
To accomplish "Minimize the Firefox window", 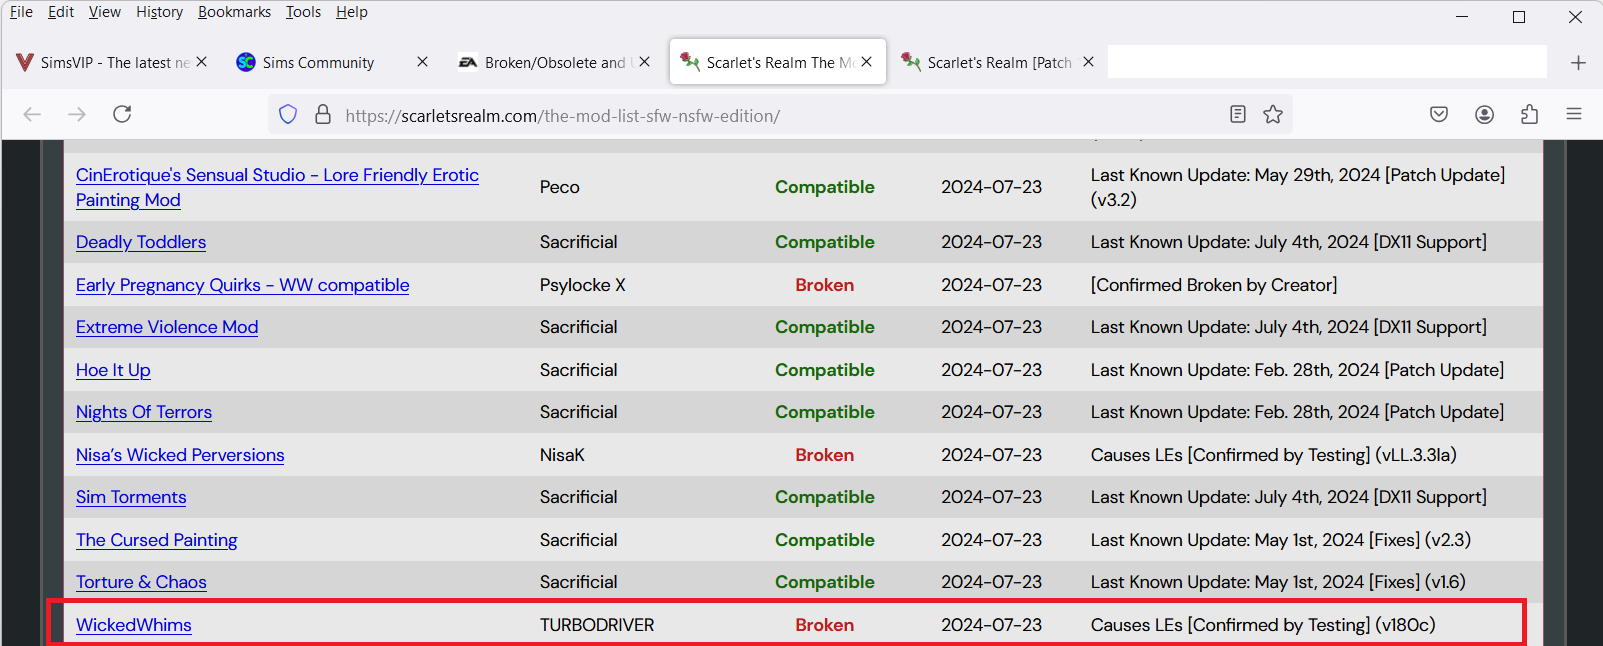I will pyautogui.click(x=1462, y=17).
